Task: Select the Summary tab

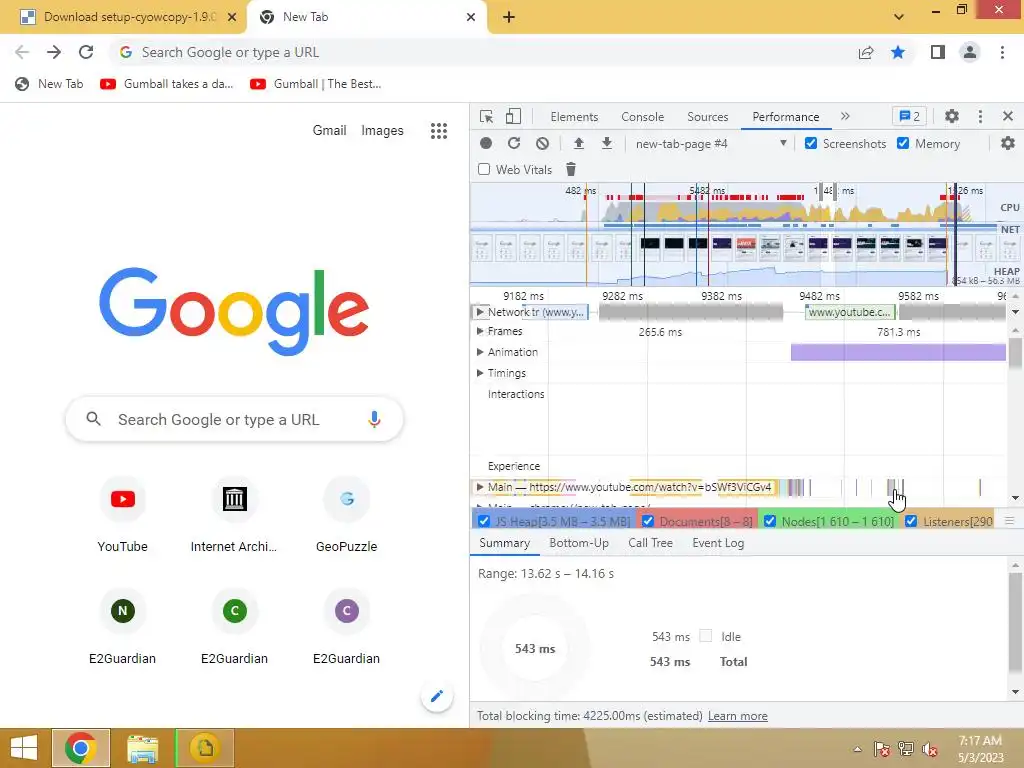Action: (504, 543)
